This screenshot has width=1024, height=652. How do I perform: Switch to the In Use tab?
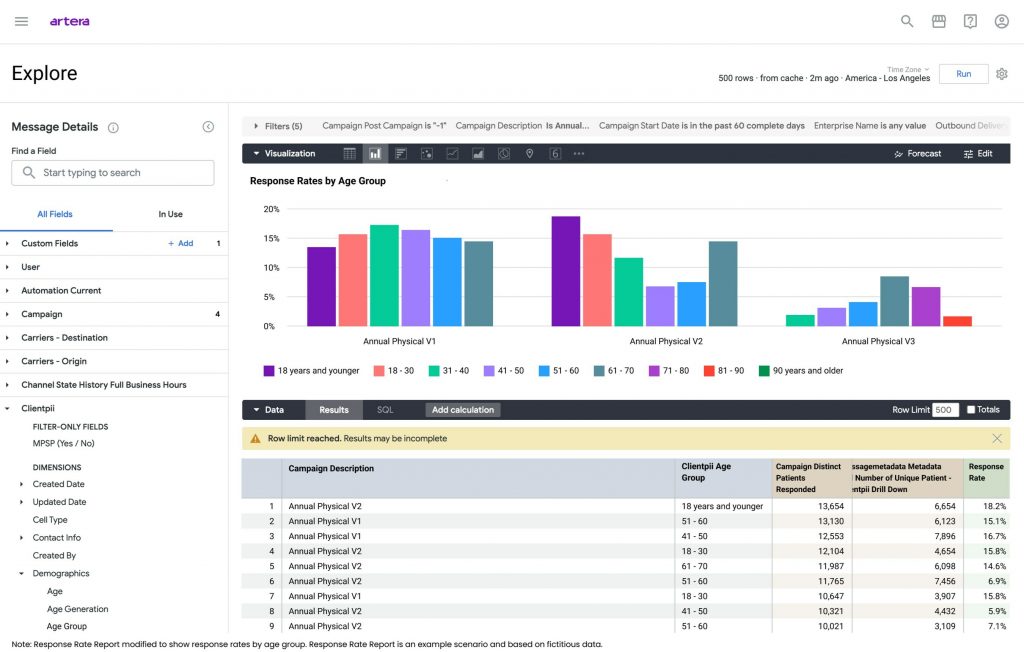click(x=170, y=214)
